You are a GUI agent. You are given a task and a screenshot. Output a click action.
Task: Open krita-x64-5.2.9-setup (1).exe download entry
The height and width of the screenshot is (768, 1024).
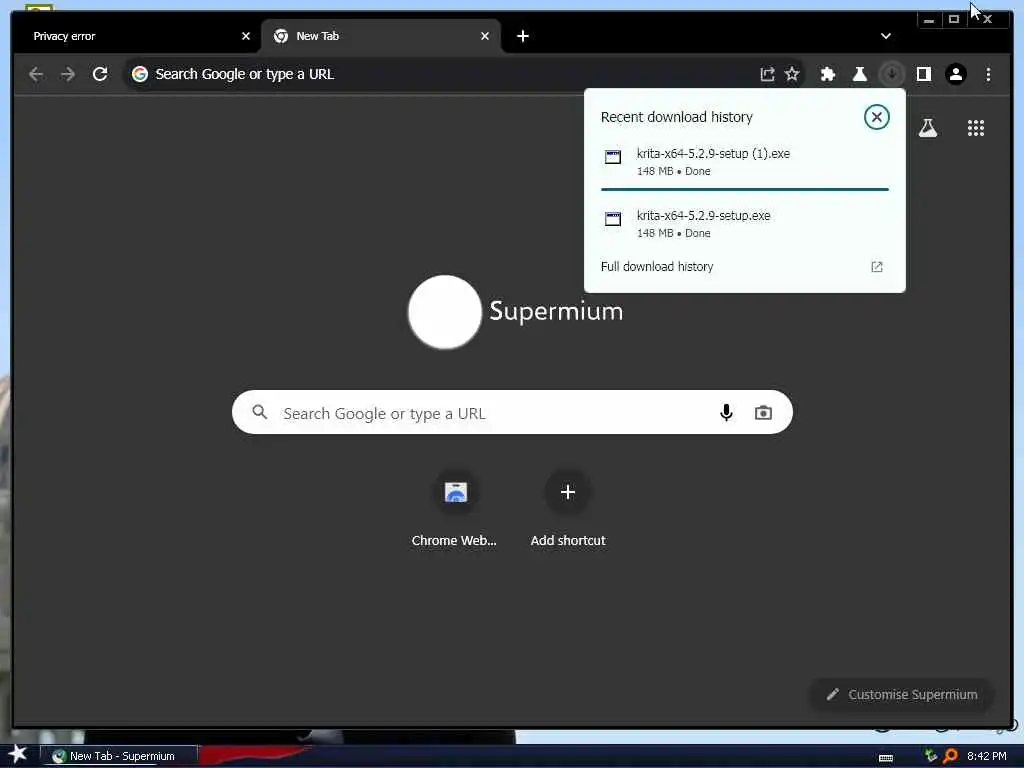click(x=744, y=161)
